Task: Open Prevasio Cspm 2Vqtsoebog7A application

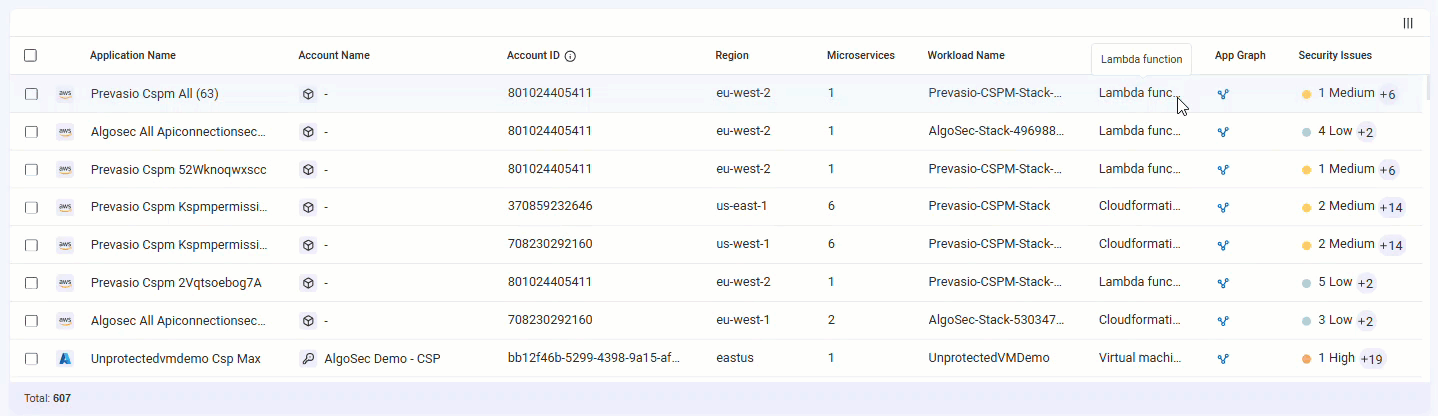Action: coord(176,283)
